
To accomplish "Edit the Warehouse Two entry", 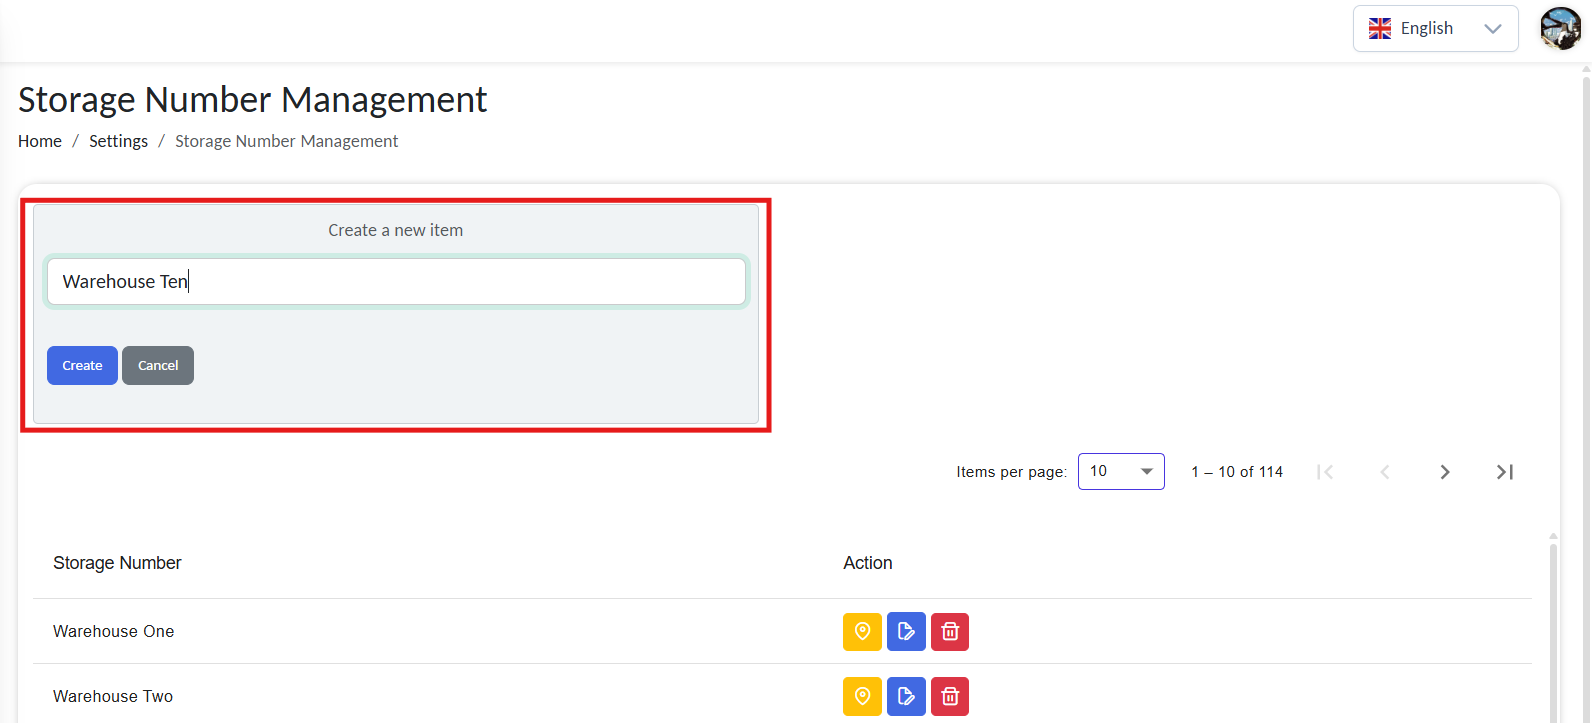I will pos(906,697).
